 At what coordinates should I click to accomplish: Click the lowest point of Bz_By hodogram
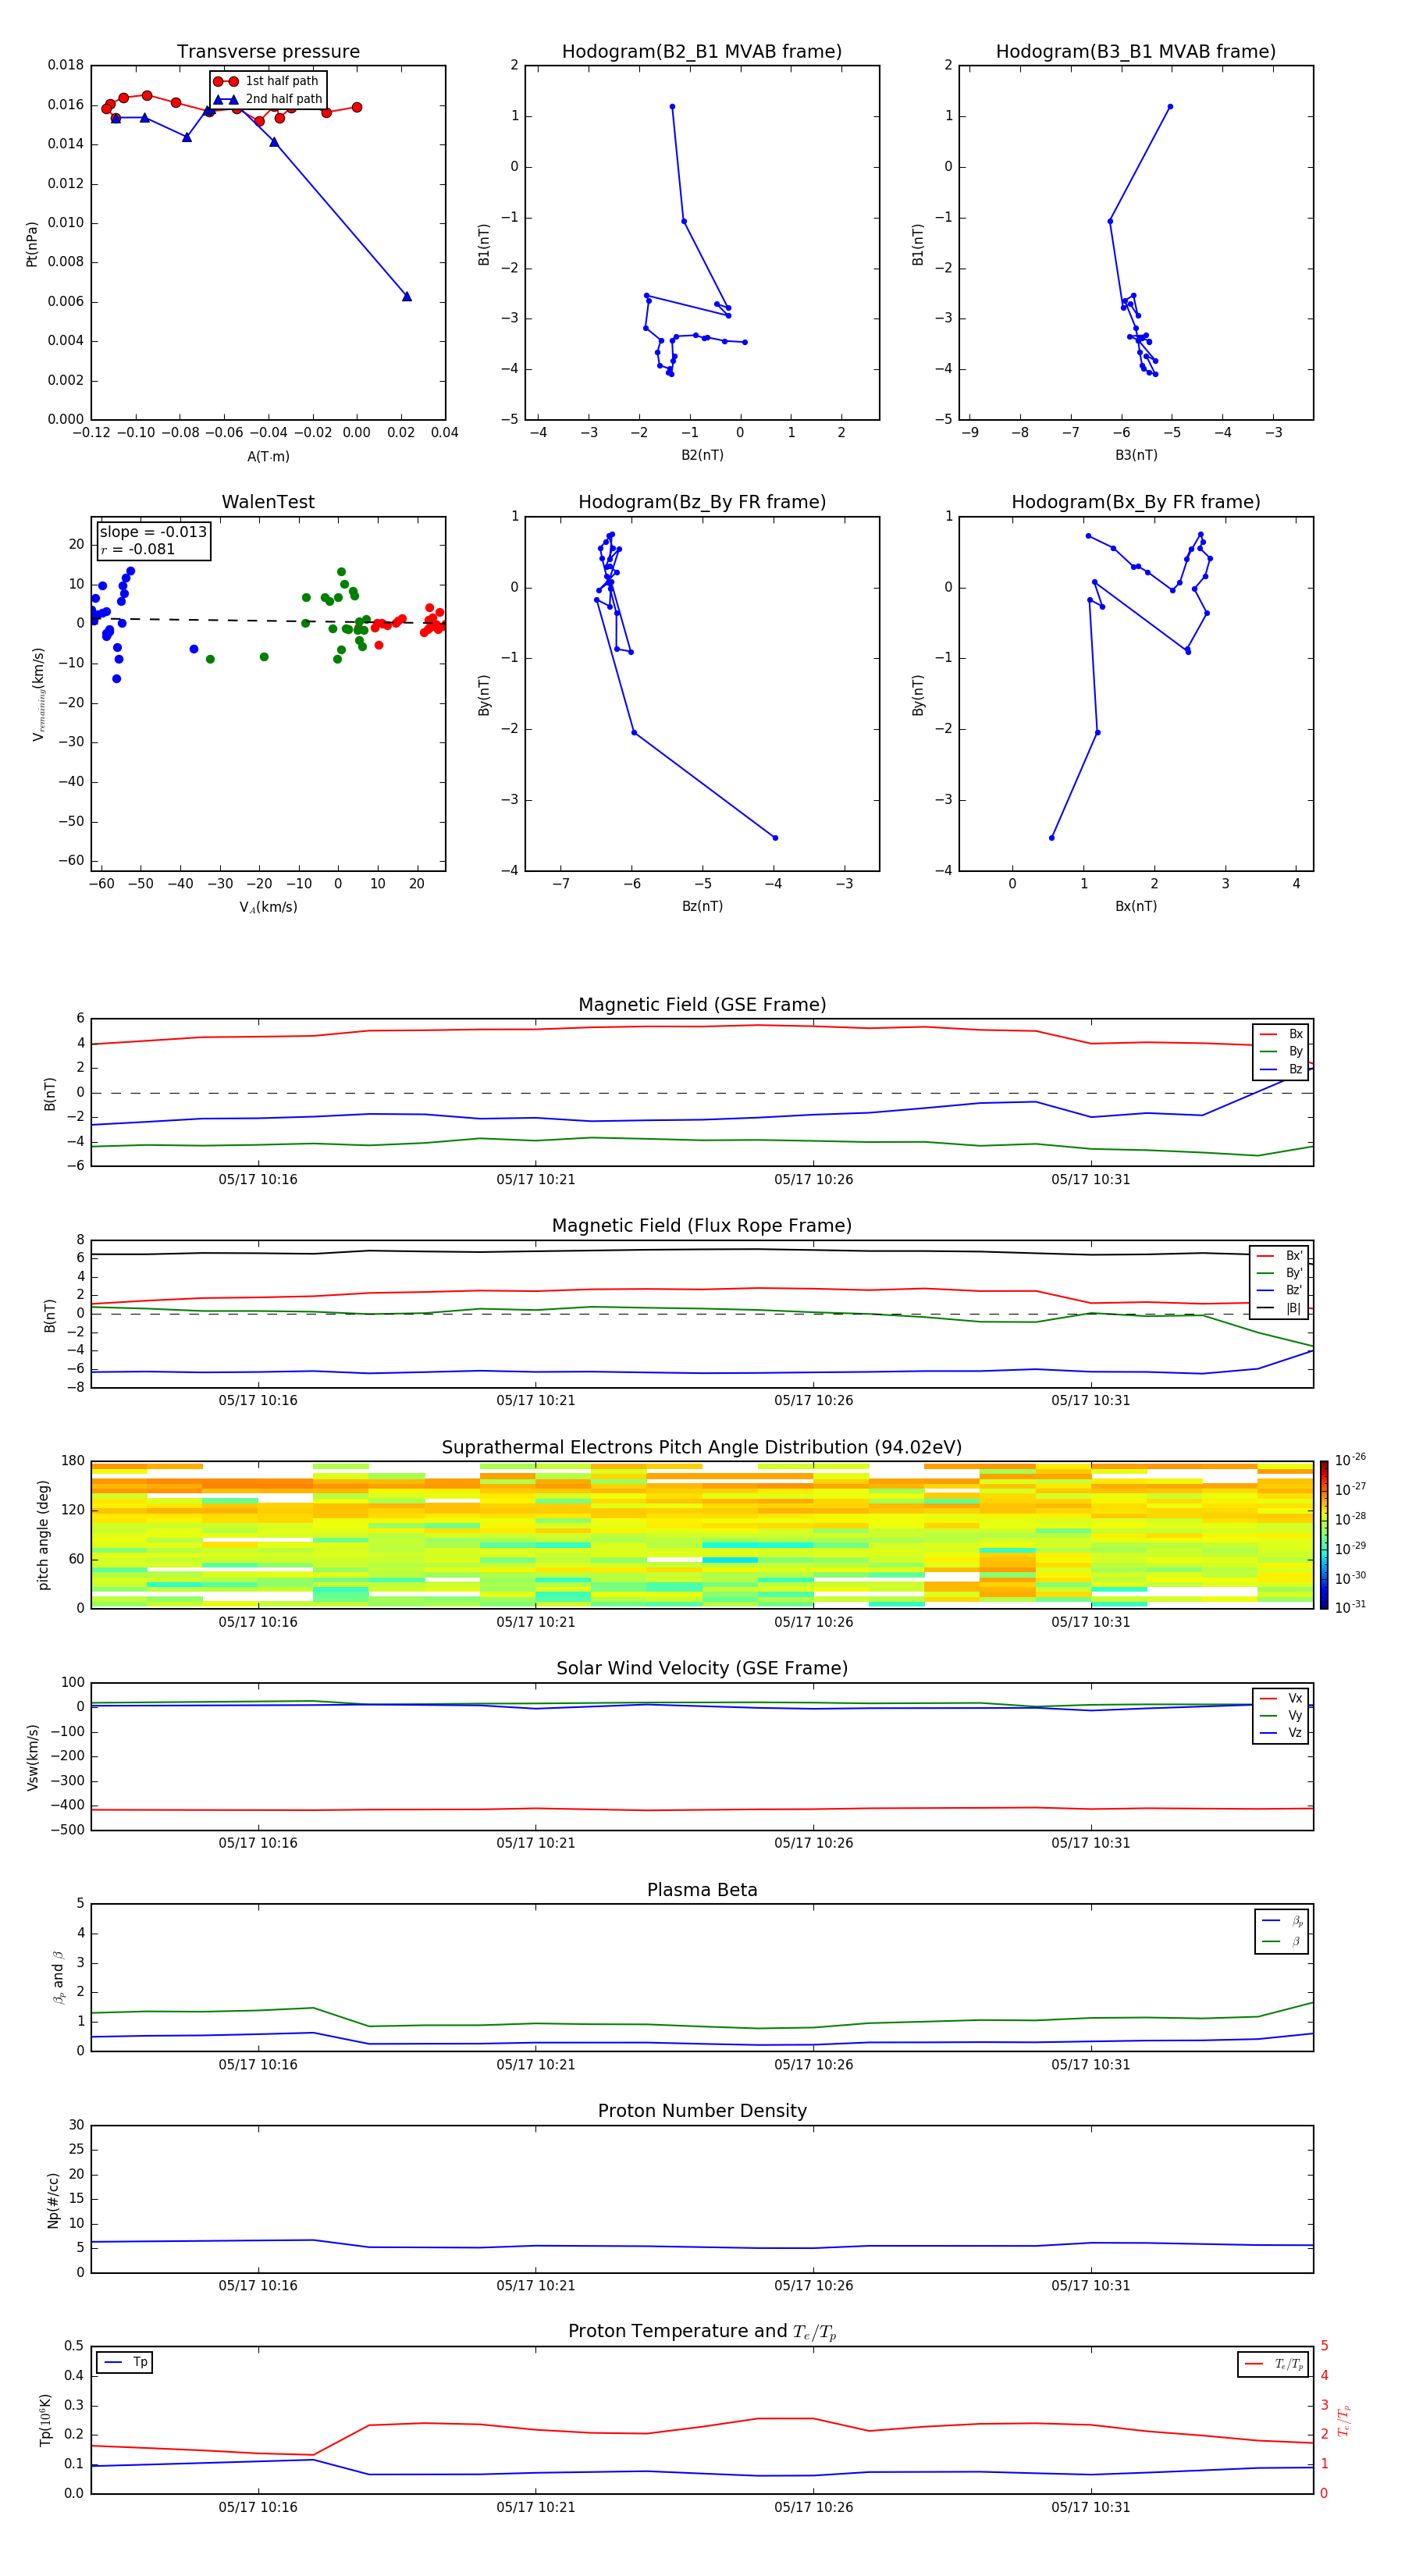[775, 838]
